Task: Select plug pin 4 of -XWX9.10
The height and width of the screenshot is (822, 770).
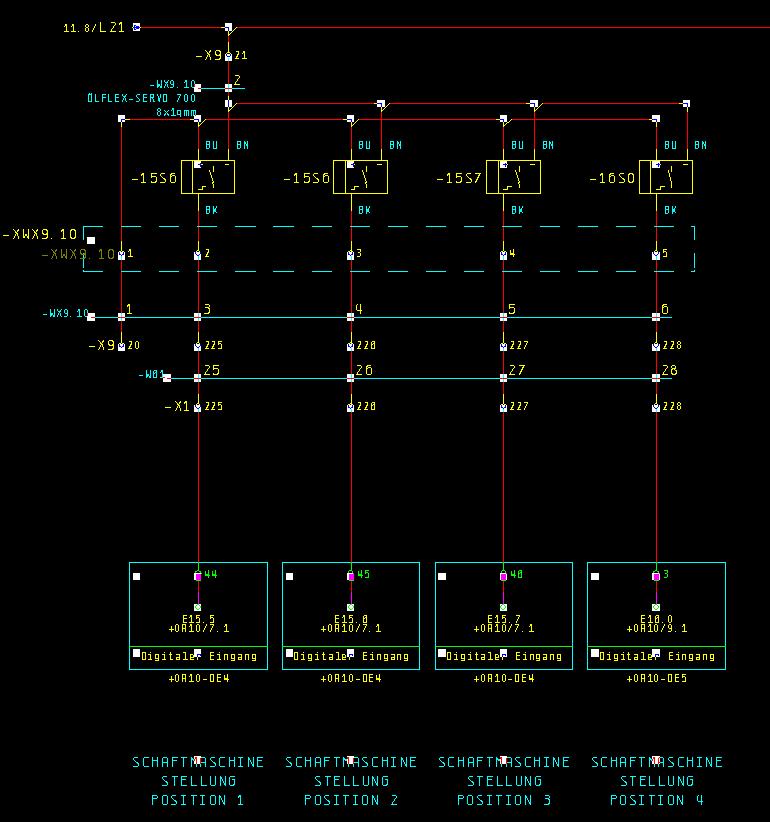Action: tap(503, 255)
